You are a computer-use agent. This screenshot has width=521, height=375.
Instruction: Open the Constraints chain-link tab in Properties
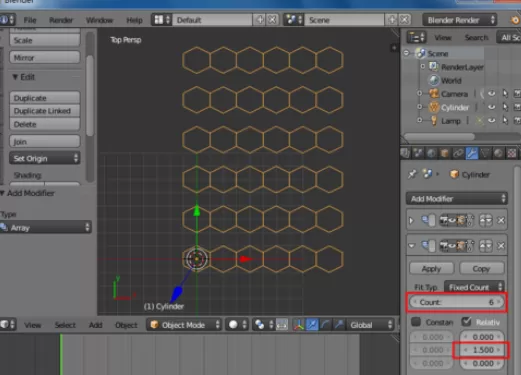[x=458, y=153]
